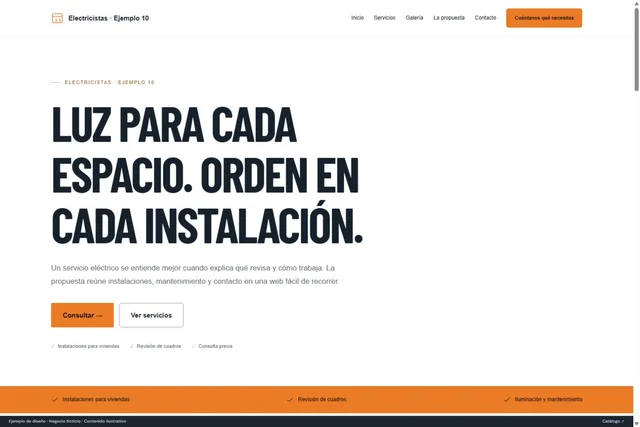Click the orange-band Revisión de cuadros checkmark
The height and width of the screenshot is (427, 640).
pyautogui.click(x=290, y=400)
